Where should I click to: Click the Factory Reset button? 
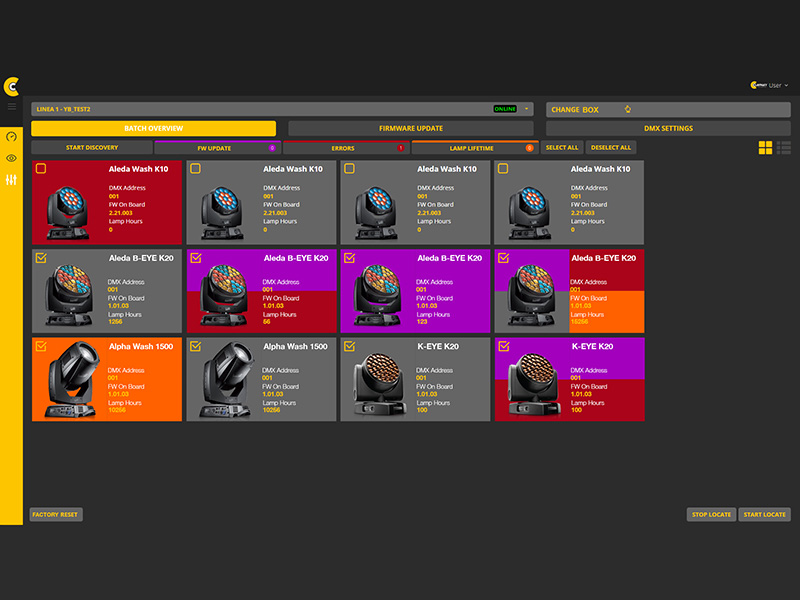coord(55,514)
